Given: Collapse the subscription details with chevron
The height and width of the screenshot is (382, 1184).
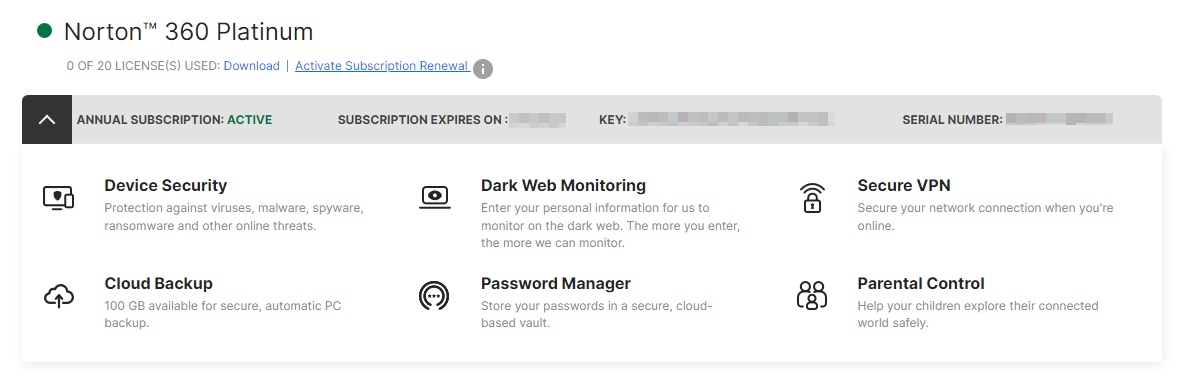Looking at the screenshot, I should pyautogui.click(x=47, y=119).
